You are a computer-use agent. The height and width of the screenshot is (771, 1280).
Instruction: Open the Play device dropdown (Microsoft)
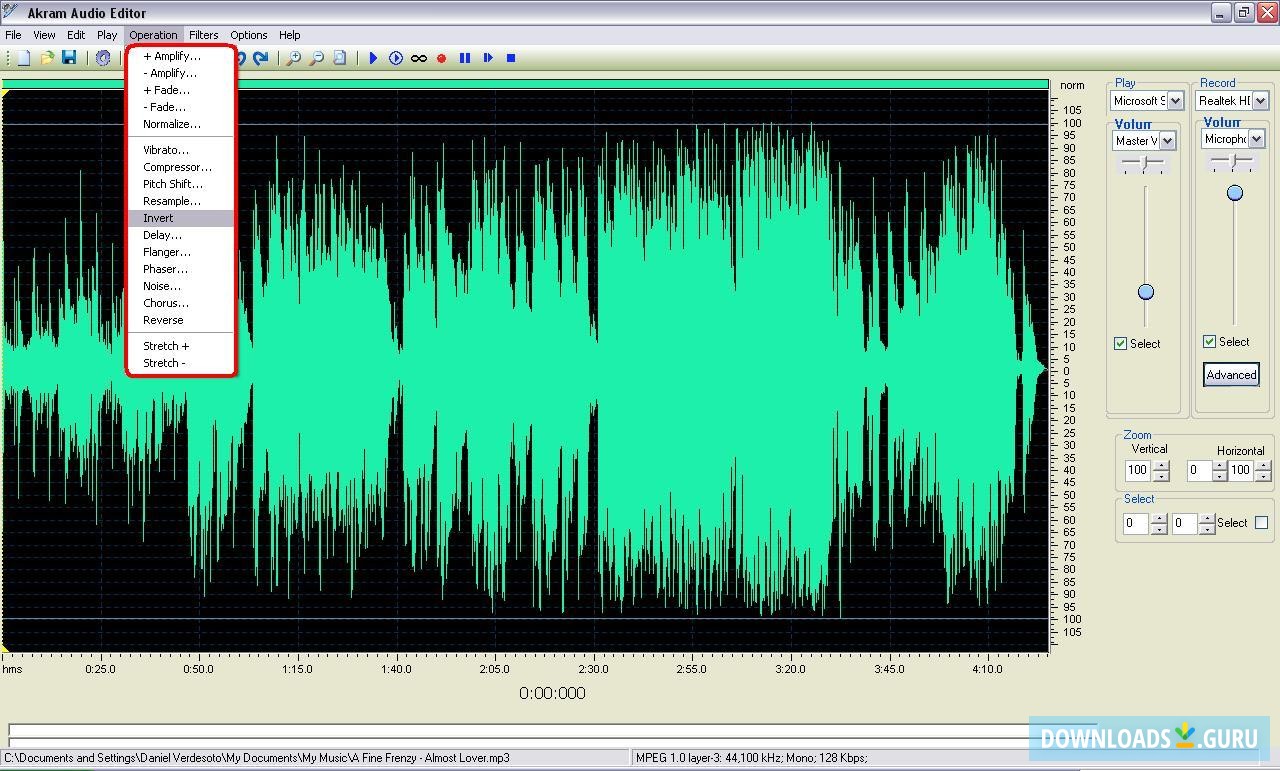pyautogui.click(x=1175, y=100)
